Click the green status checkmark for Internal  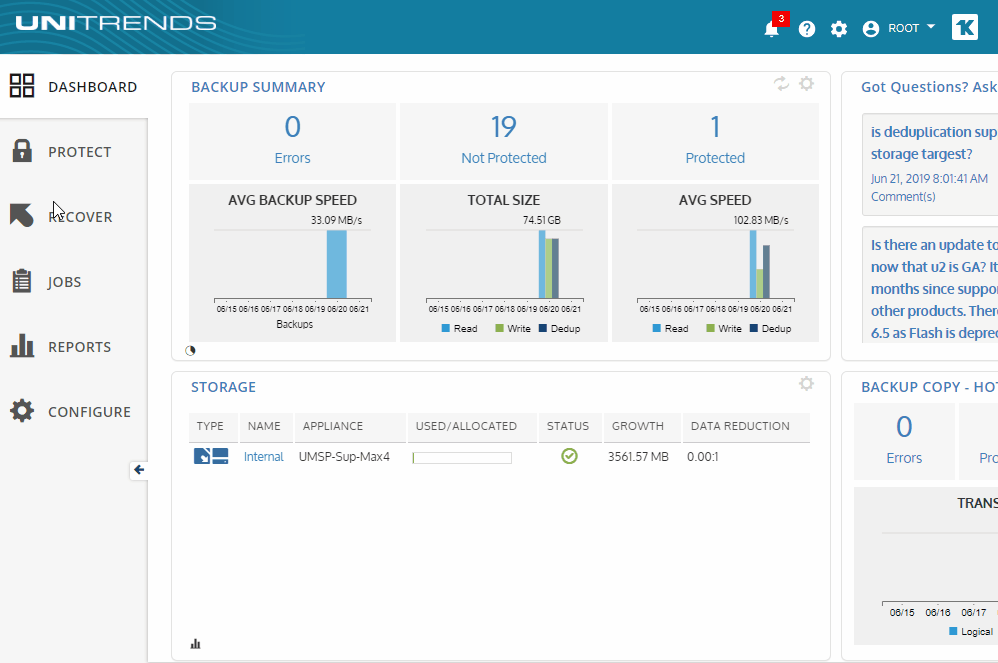click(569, 456)
